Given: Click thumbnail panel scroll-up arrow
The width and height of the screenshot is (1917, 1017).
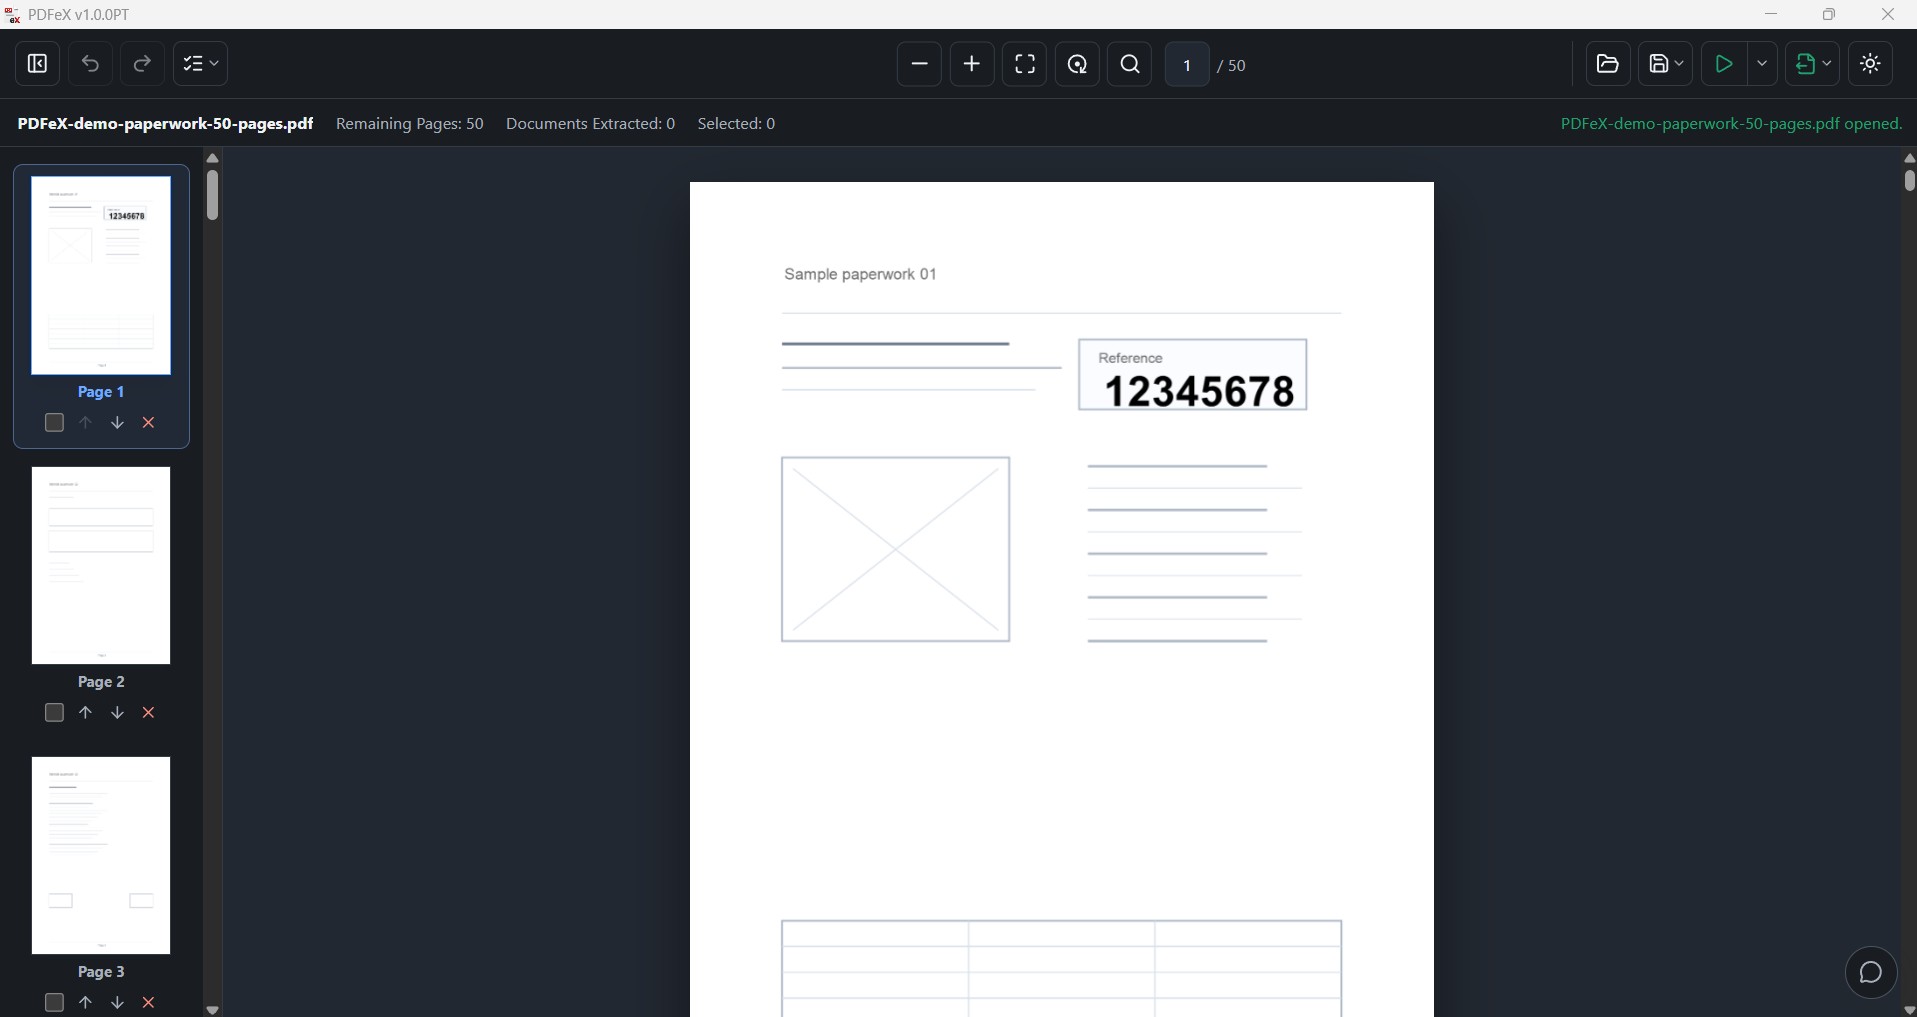Looking at the screenshot, I should click(212, 158).
